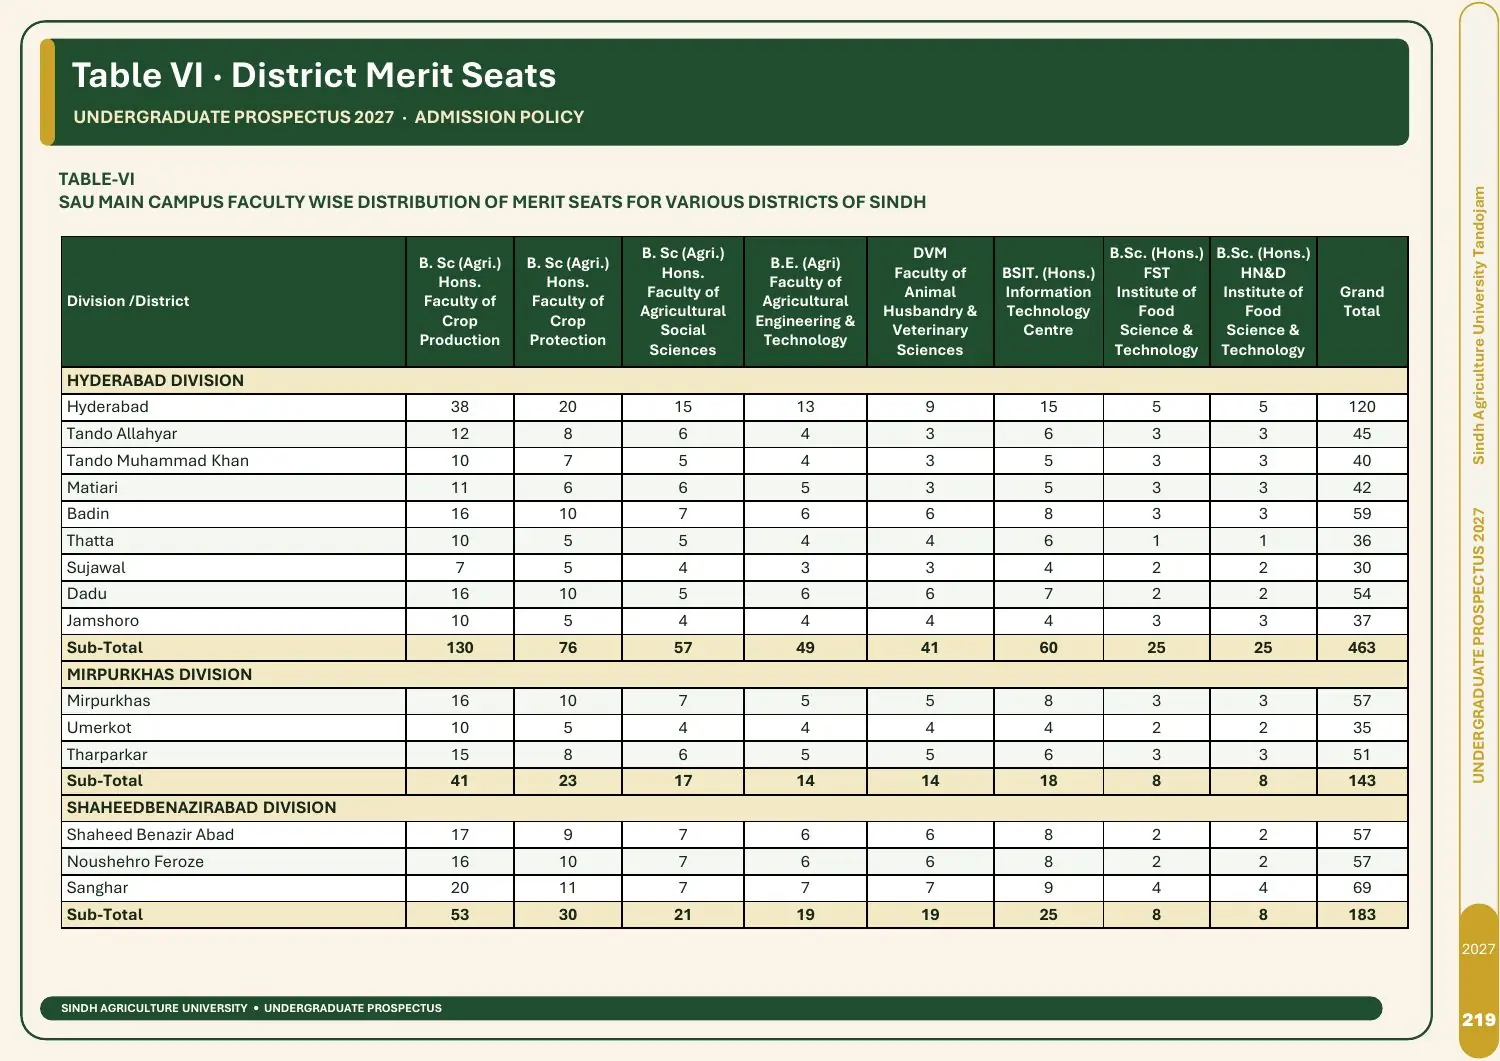Click Tando Muhammad Khan's Grand Total "40"

(1362, 461)
